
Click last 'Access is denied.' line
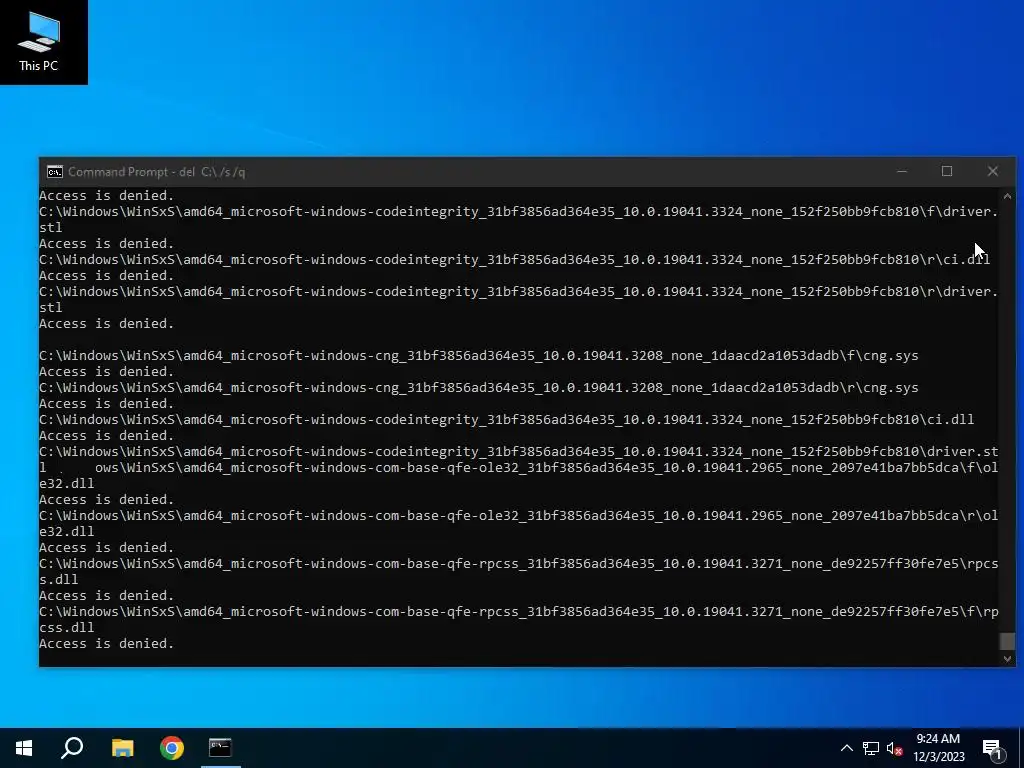pyautogui.click(x=106, y=643)
